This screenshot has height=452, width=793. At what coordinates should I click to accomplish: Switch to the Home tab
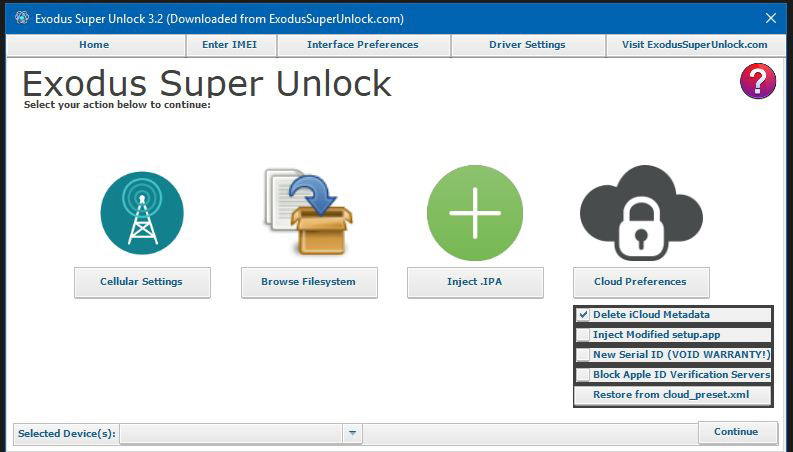point(95,45)
